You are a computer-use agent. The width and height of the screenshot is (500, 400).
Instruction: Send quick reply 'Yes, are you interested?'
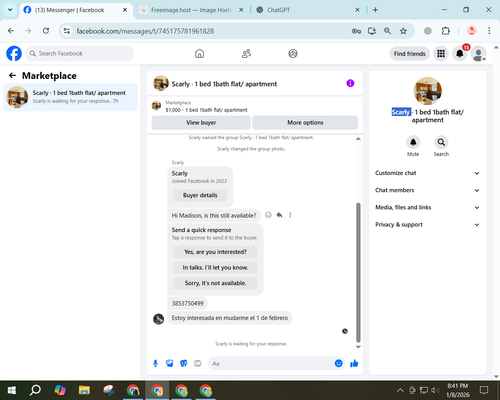pyautogui.click(x=215, y=252)
